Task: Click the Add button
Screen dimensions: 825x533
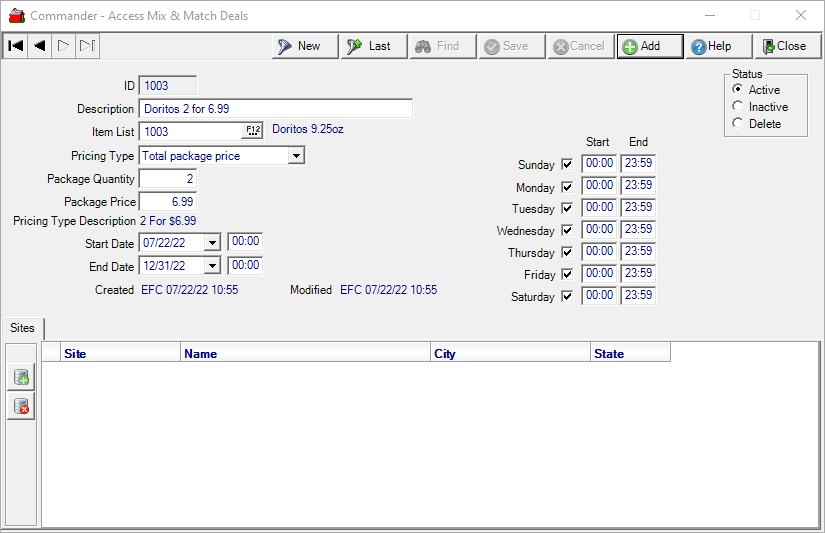Action: click(649, 46)
